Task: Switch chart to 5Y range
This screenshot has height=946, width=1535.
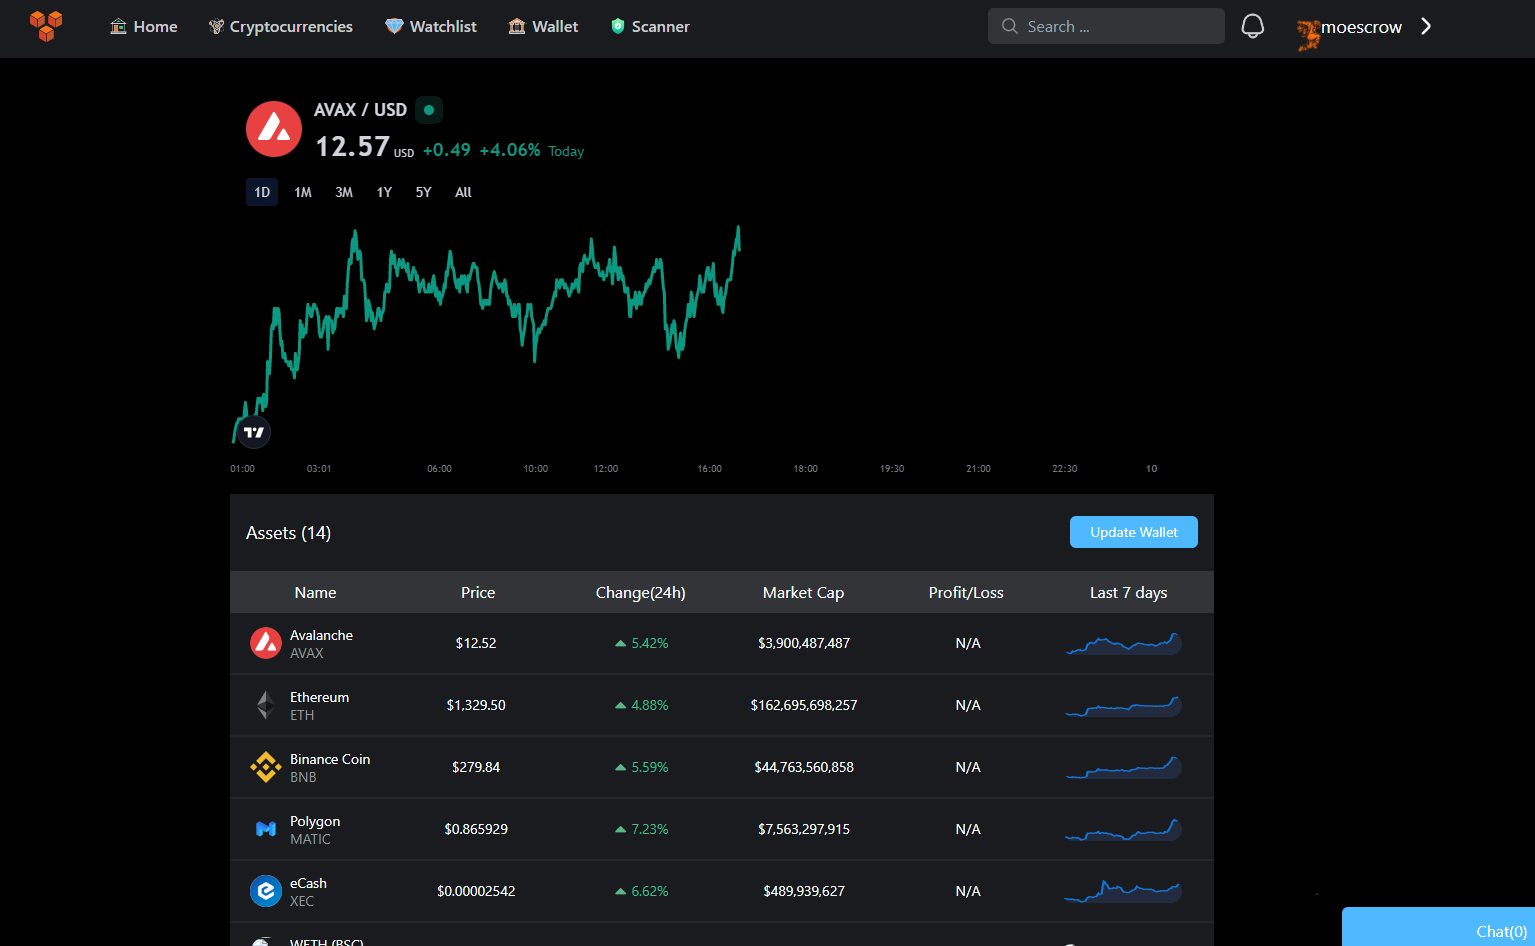Action: (x=424, y=192)
